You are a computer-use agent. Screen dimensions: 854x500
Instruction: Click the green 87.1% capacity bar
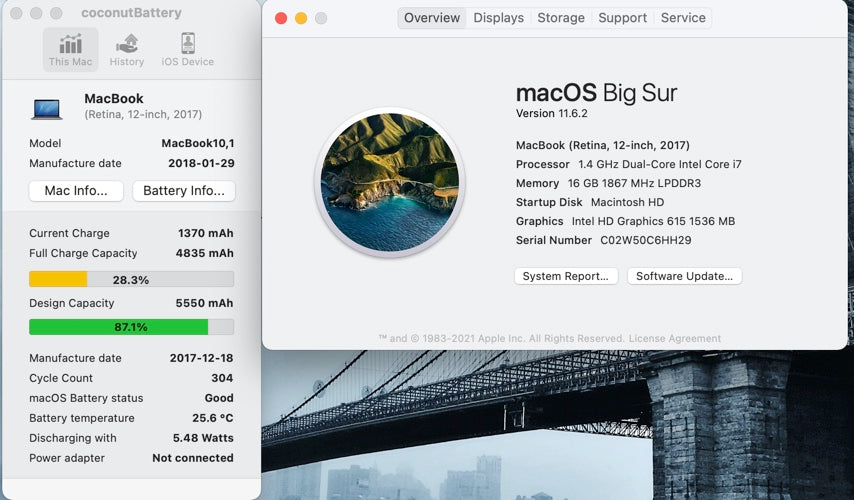point(131,327)
